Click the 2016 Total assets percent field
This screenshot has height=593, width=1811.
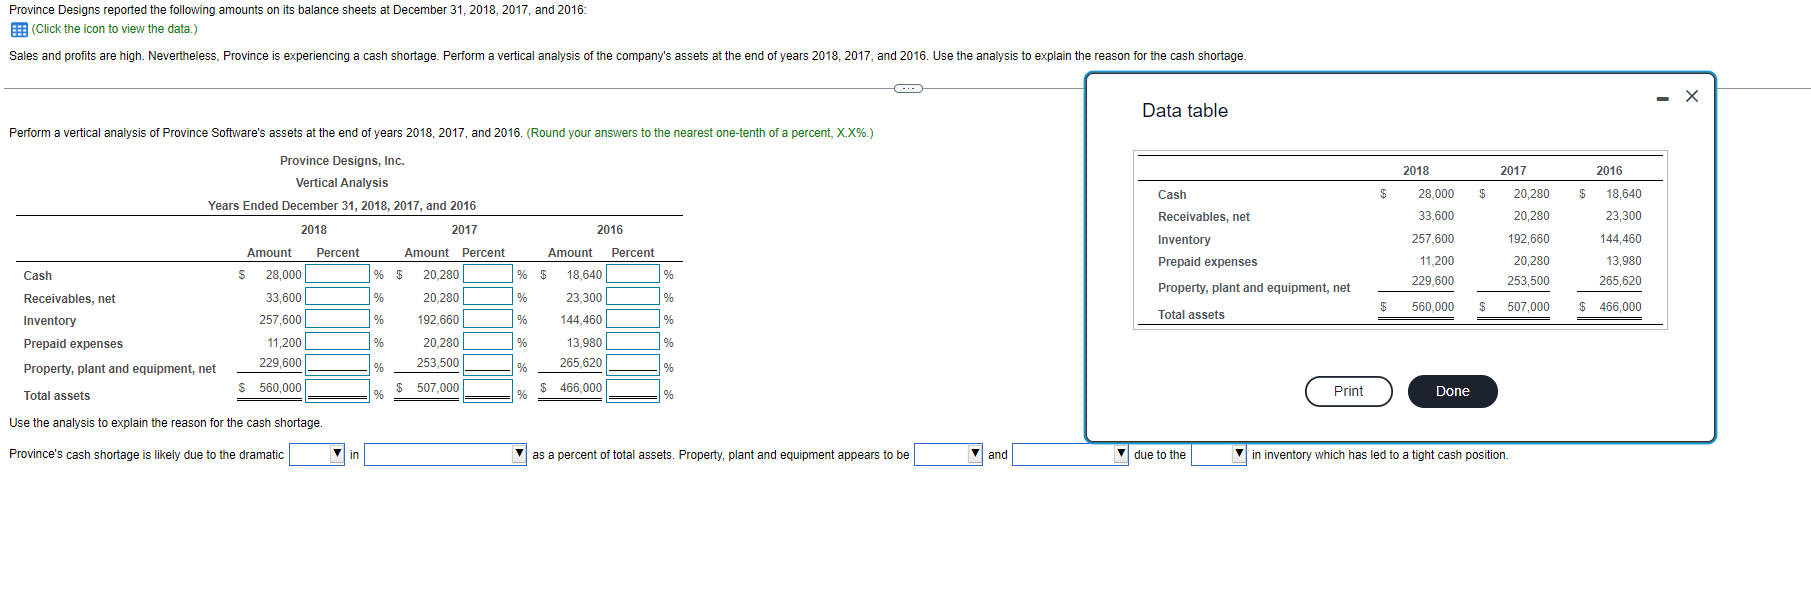(633, 390)
